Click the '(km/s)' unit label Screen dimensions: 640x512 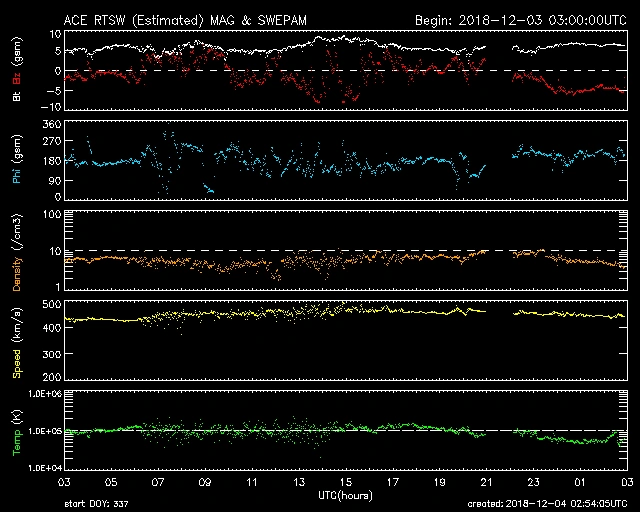click(x=17, y=325)
